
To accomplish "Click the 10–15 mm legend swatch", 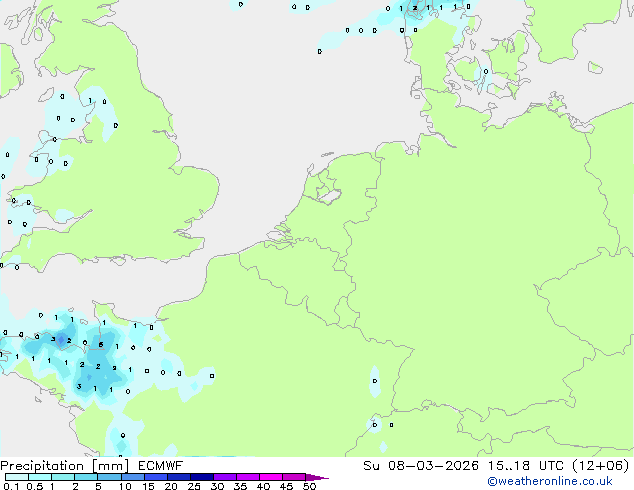I will [x=132, y=477].
